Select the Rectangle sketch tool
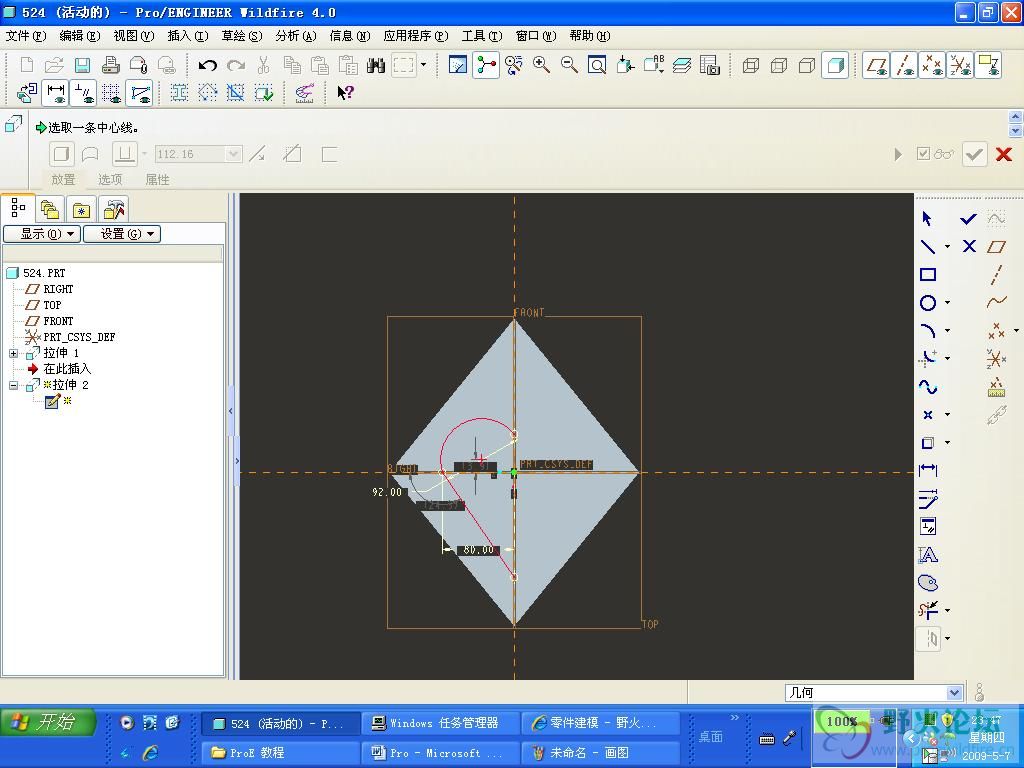Viewport: 1024px width, 768px height. click(927, 274)
